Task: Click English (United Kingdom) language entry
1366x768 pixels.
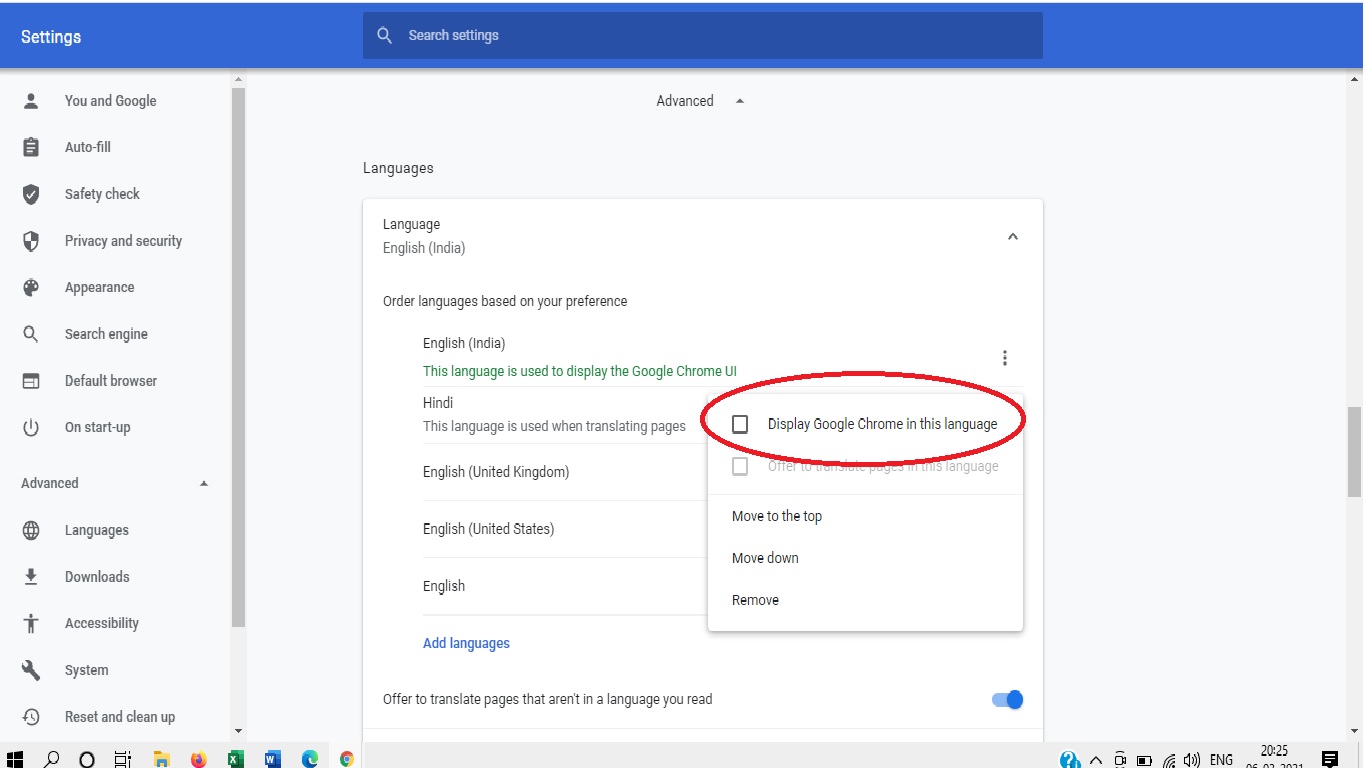Action: click(x=496, y=472)
